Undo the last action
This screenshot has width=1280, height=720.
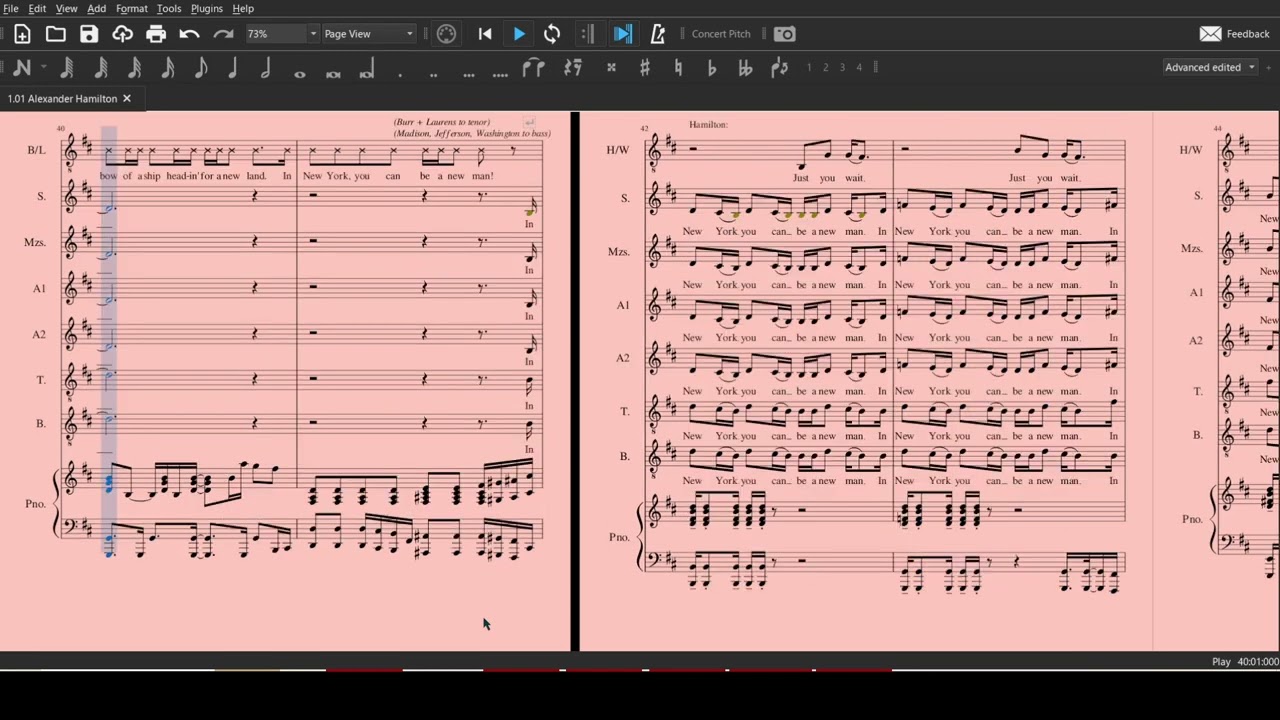coord(189,34)
